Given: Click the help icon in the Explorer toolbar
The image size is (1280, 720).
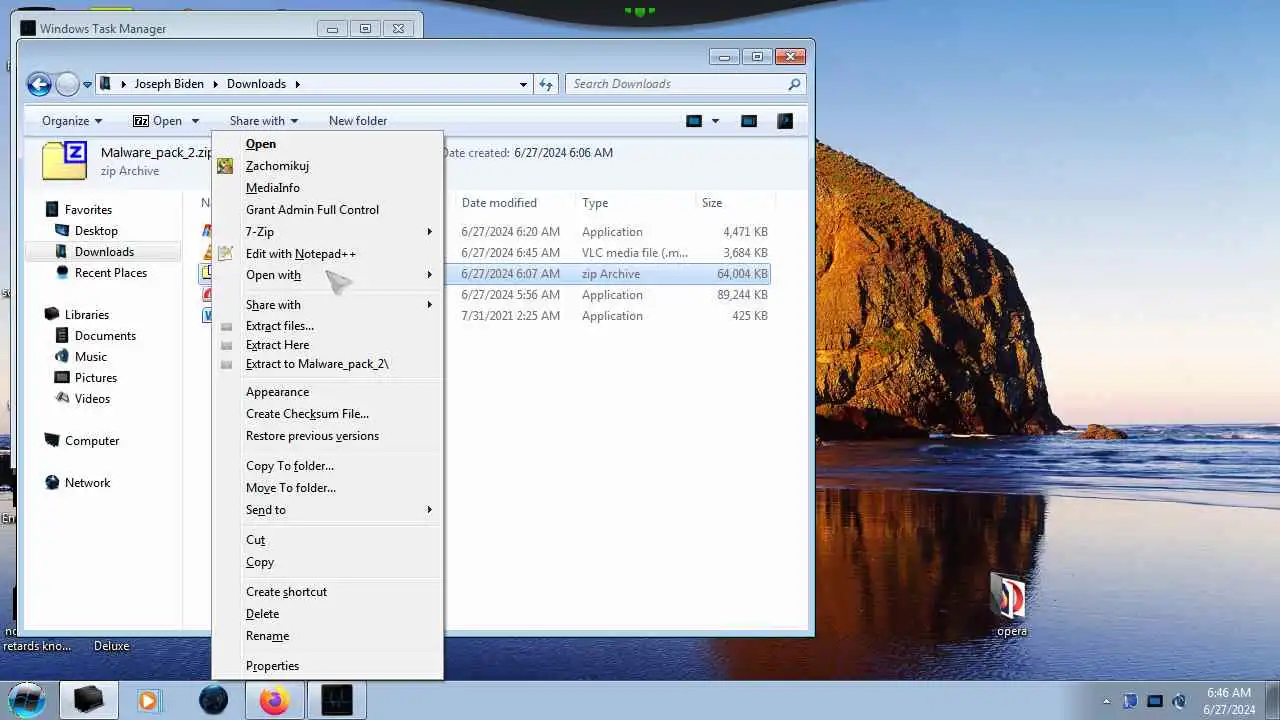Looking at the screenshot, I should click(785, 121).
